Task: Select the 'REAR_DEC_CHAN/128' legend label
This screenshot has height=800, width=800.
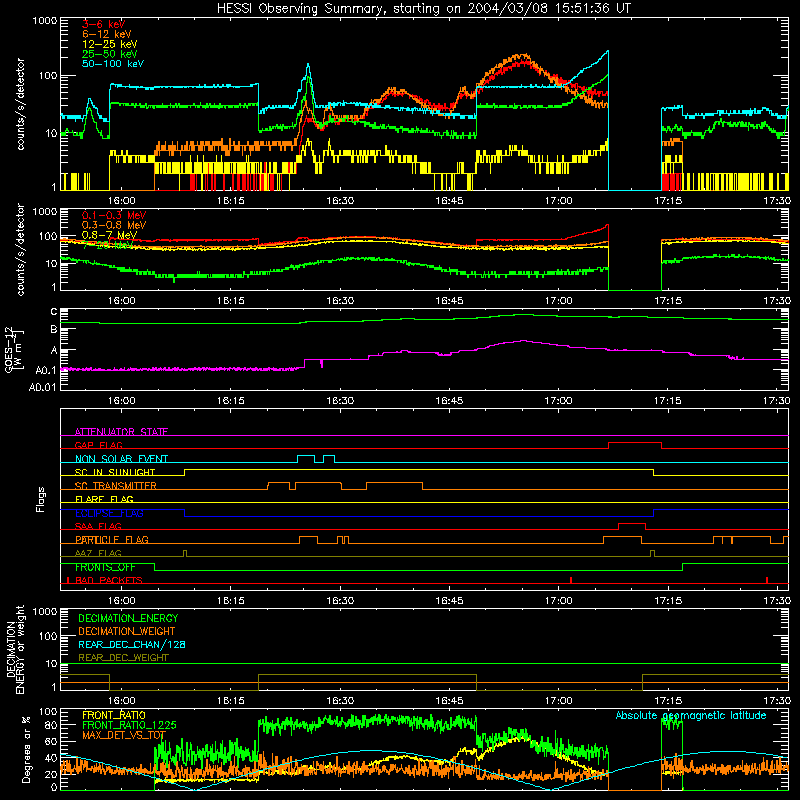Action: point(132,644)
